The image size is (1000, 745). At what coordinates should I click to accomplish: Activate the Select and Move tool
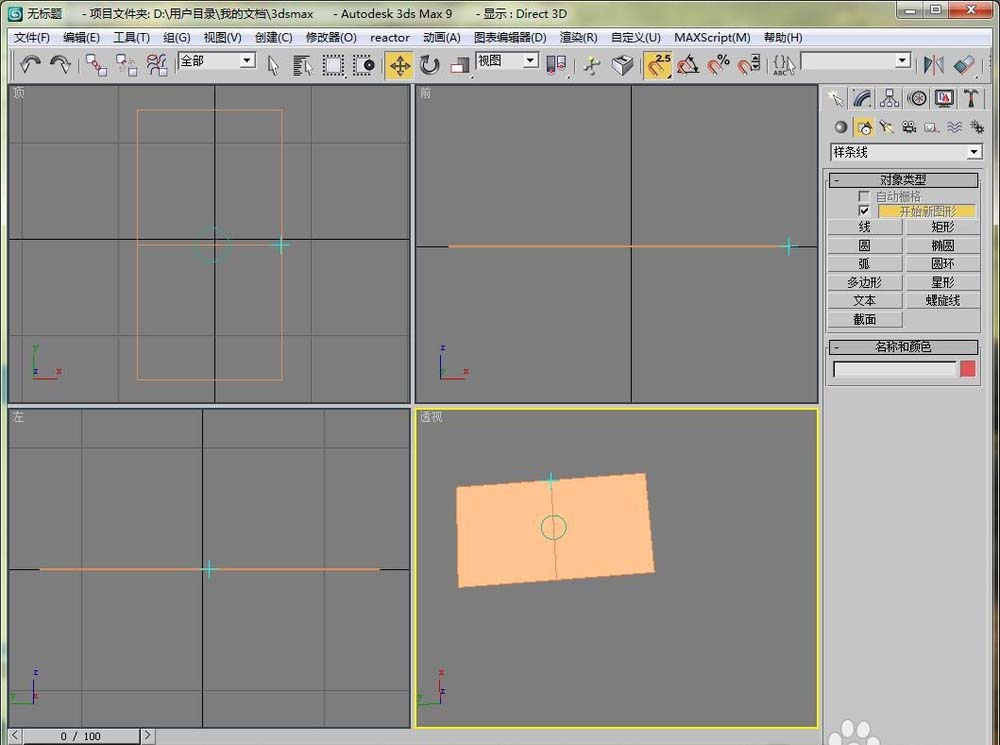point(400,65)
